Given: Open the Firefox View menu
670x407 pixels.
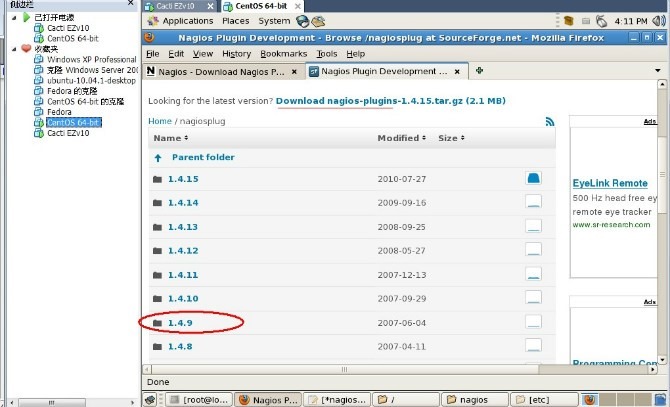Looking at the screenshot, I should coord(203,54).
